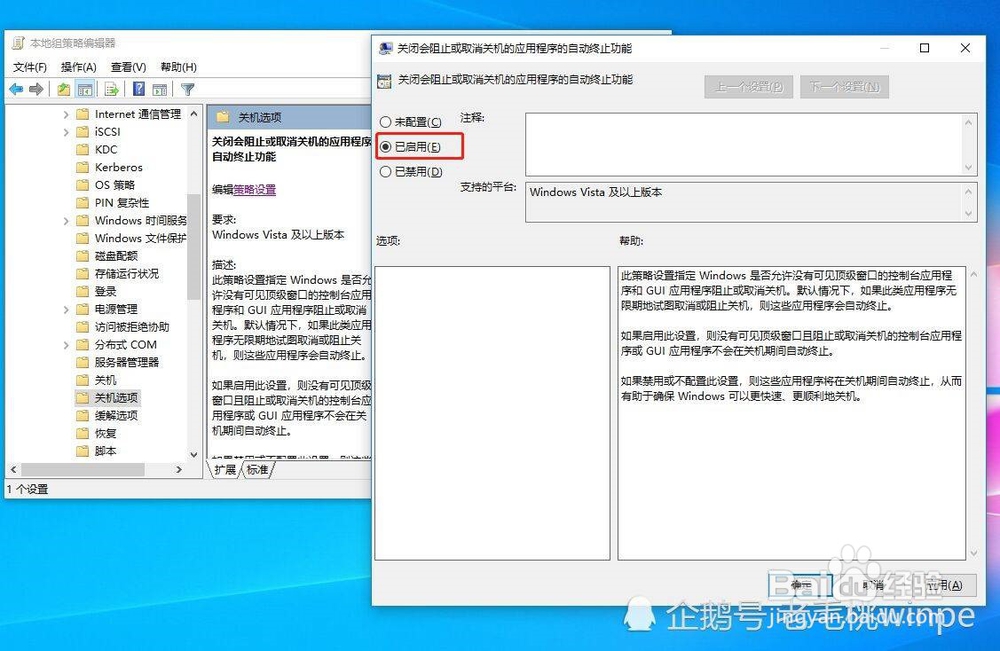Viewport: 1000px width, 651px height.
Task: Click the tree pane scroll-down arrow
Action: (194, 454)
